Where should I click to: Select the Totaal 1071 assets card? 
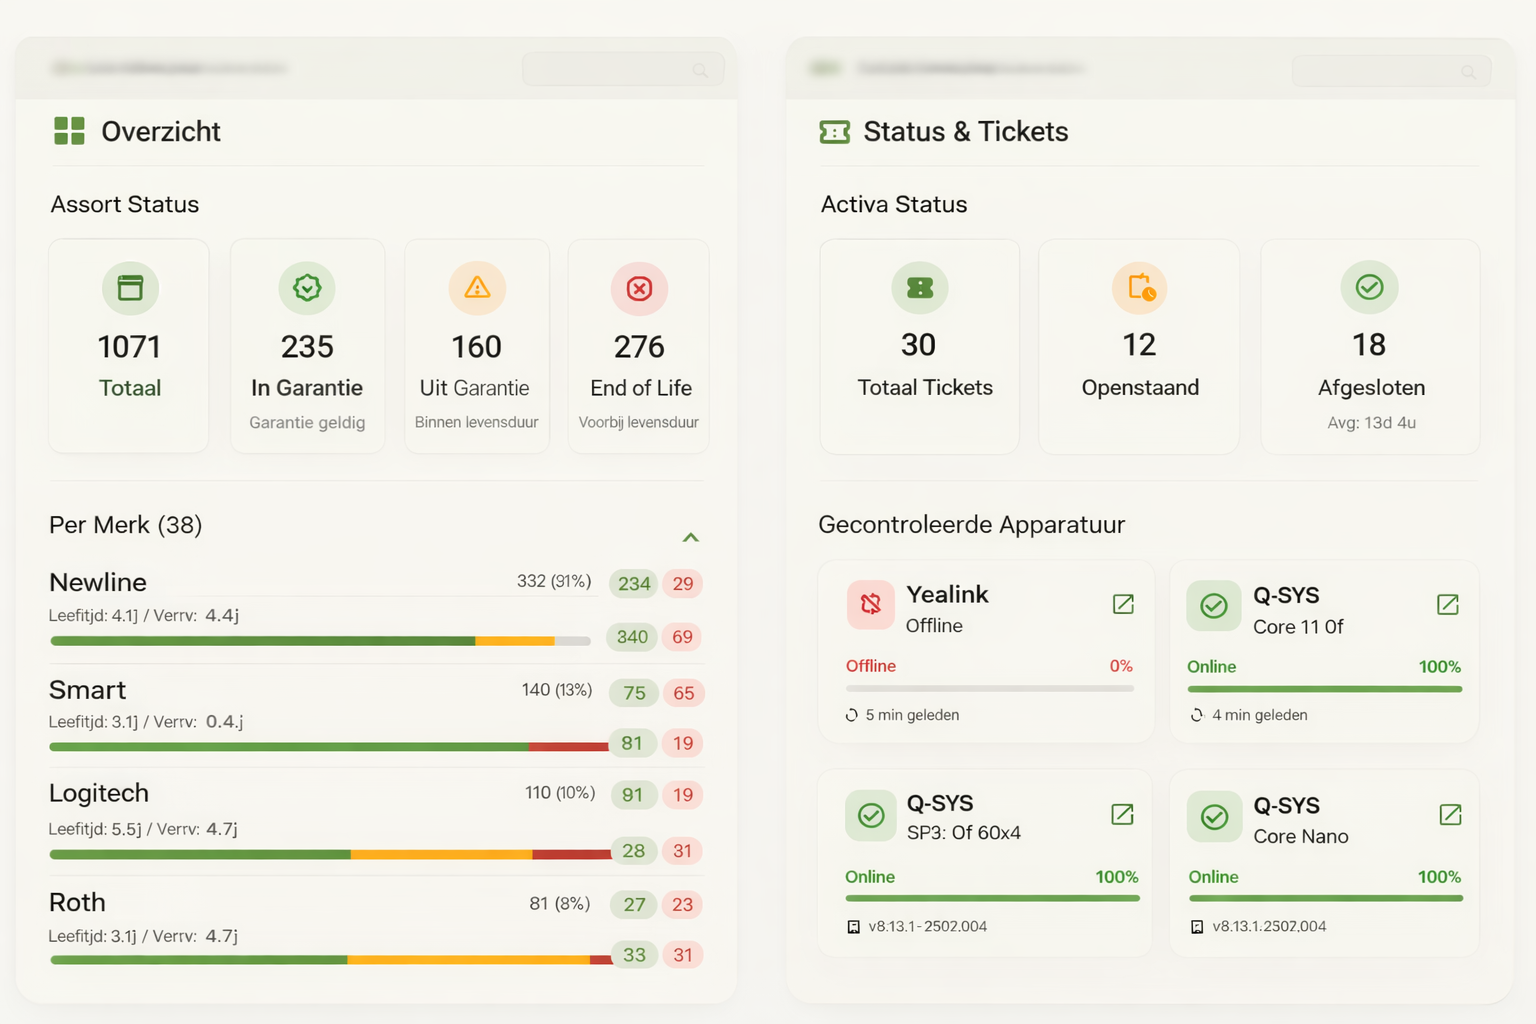point(129,346)
